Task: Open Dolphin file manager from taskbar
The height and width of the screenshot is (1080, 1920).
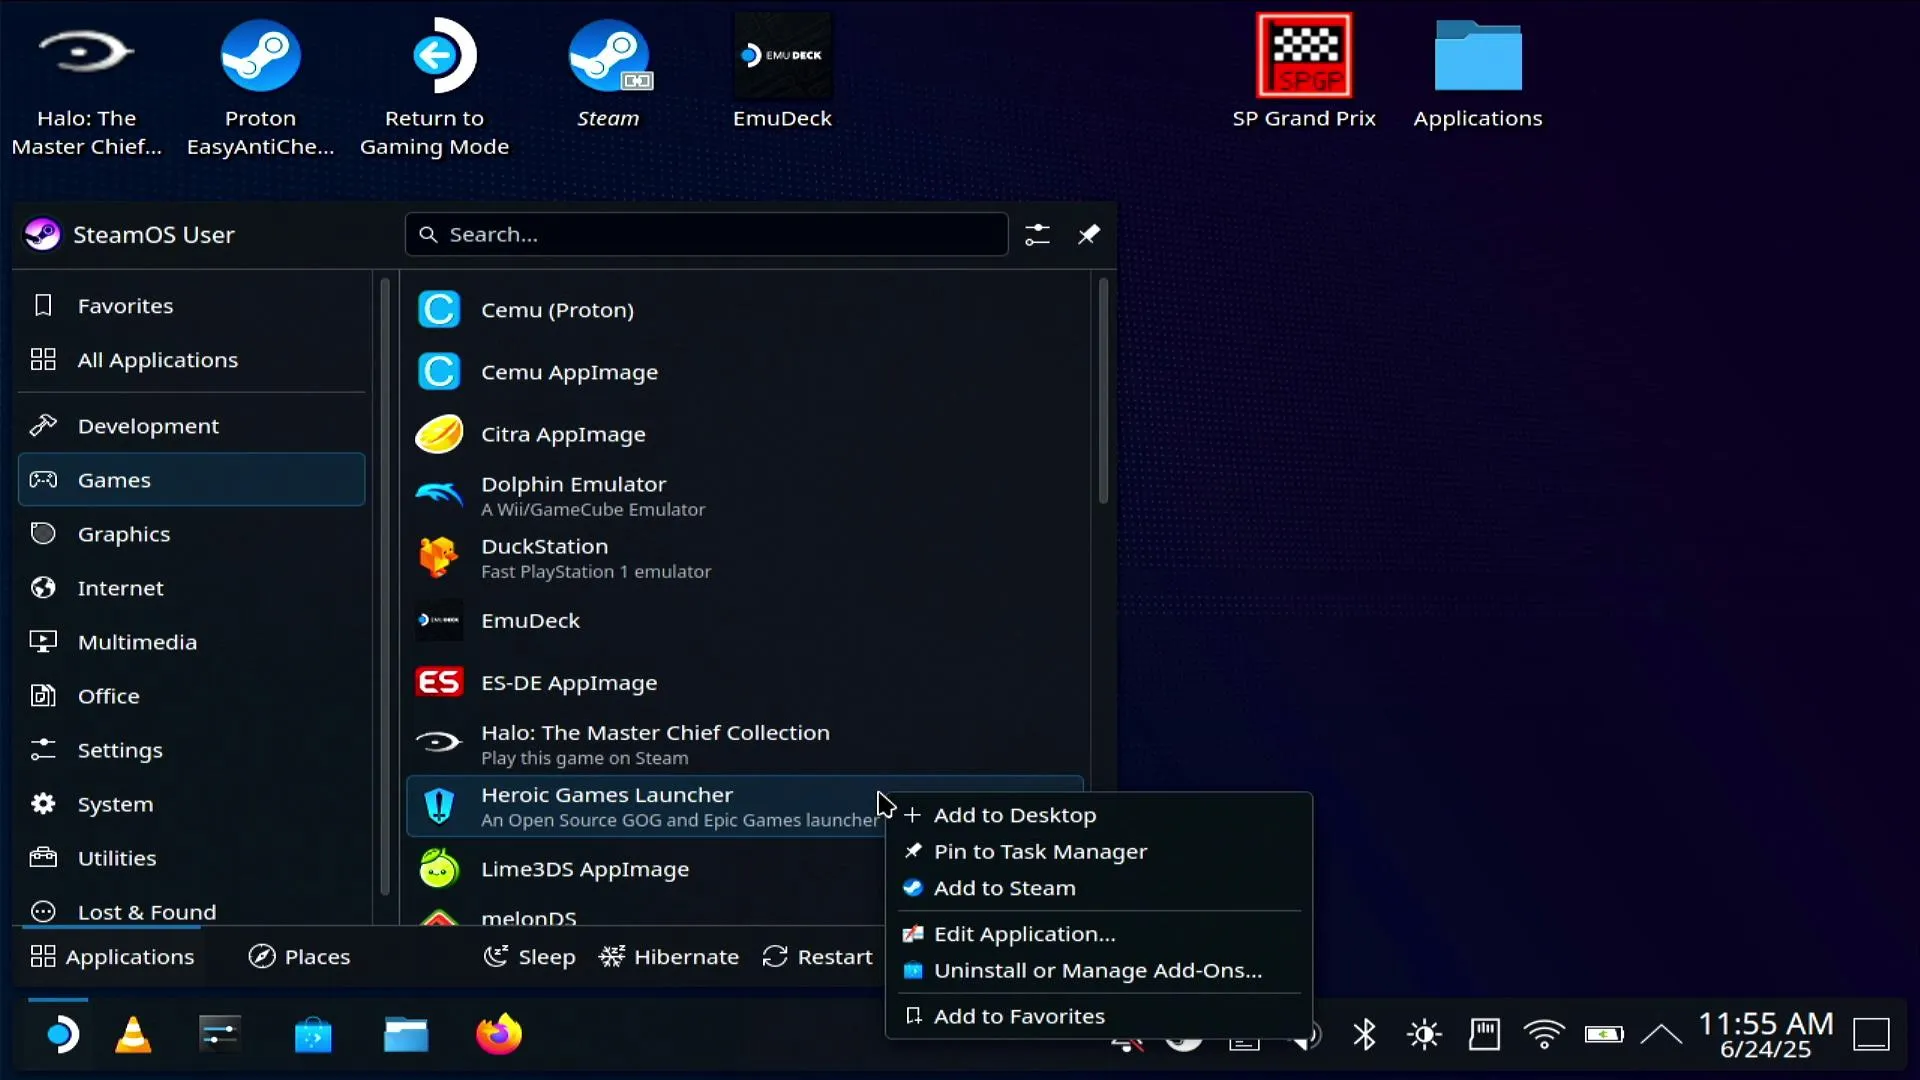Action: tap(406, 1035)
